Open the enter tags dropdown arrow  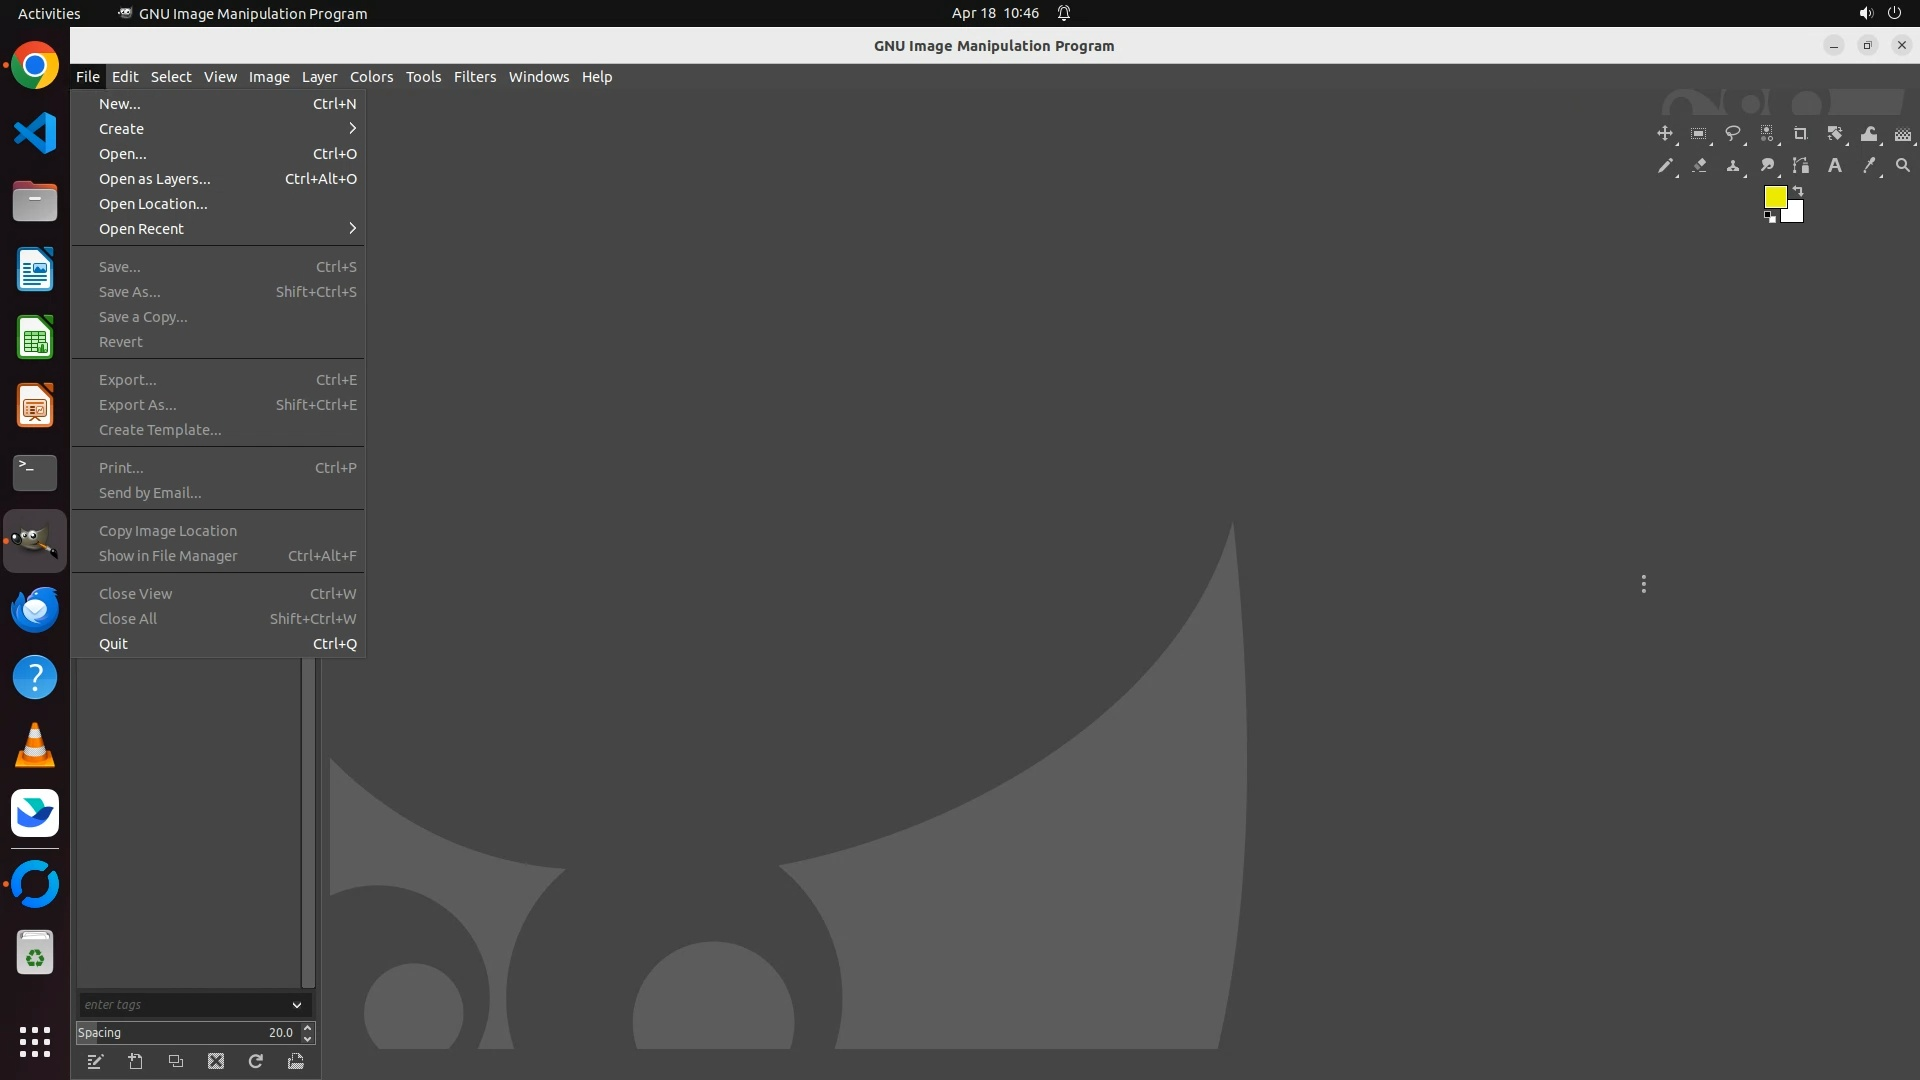tap(297, 1005)
